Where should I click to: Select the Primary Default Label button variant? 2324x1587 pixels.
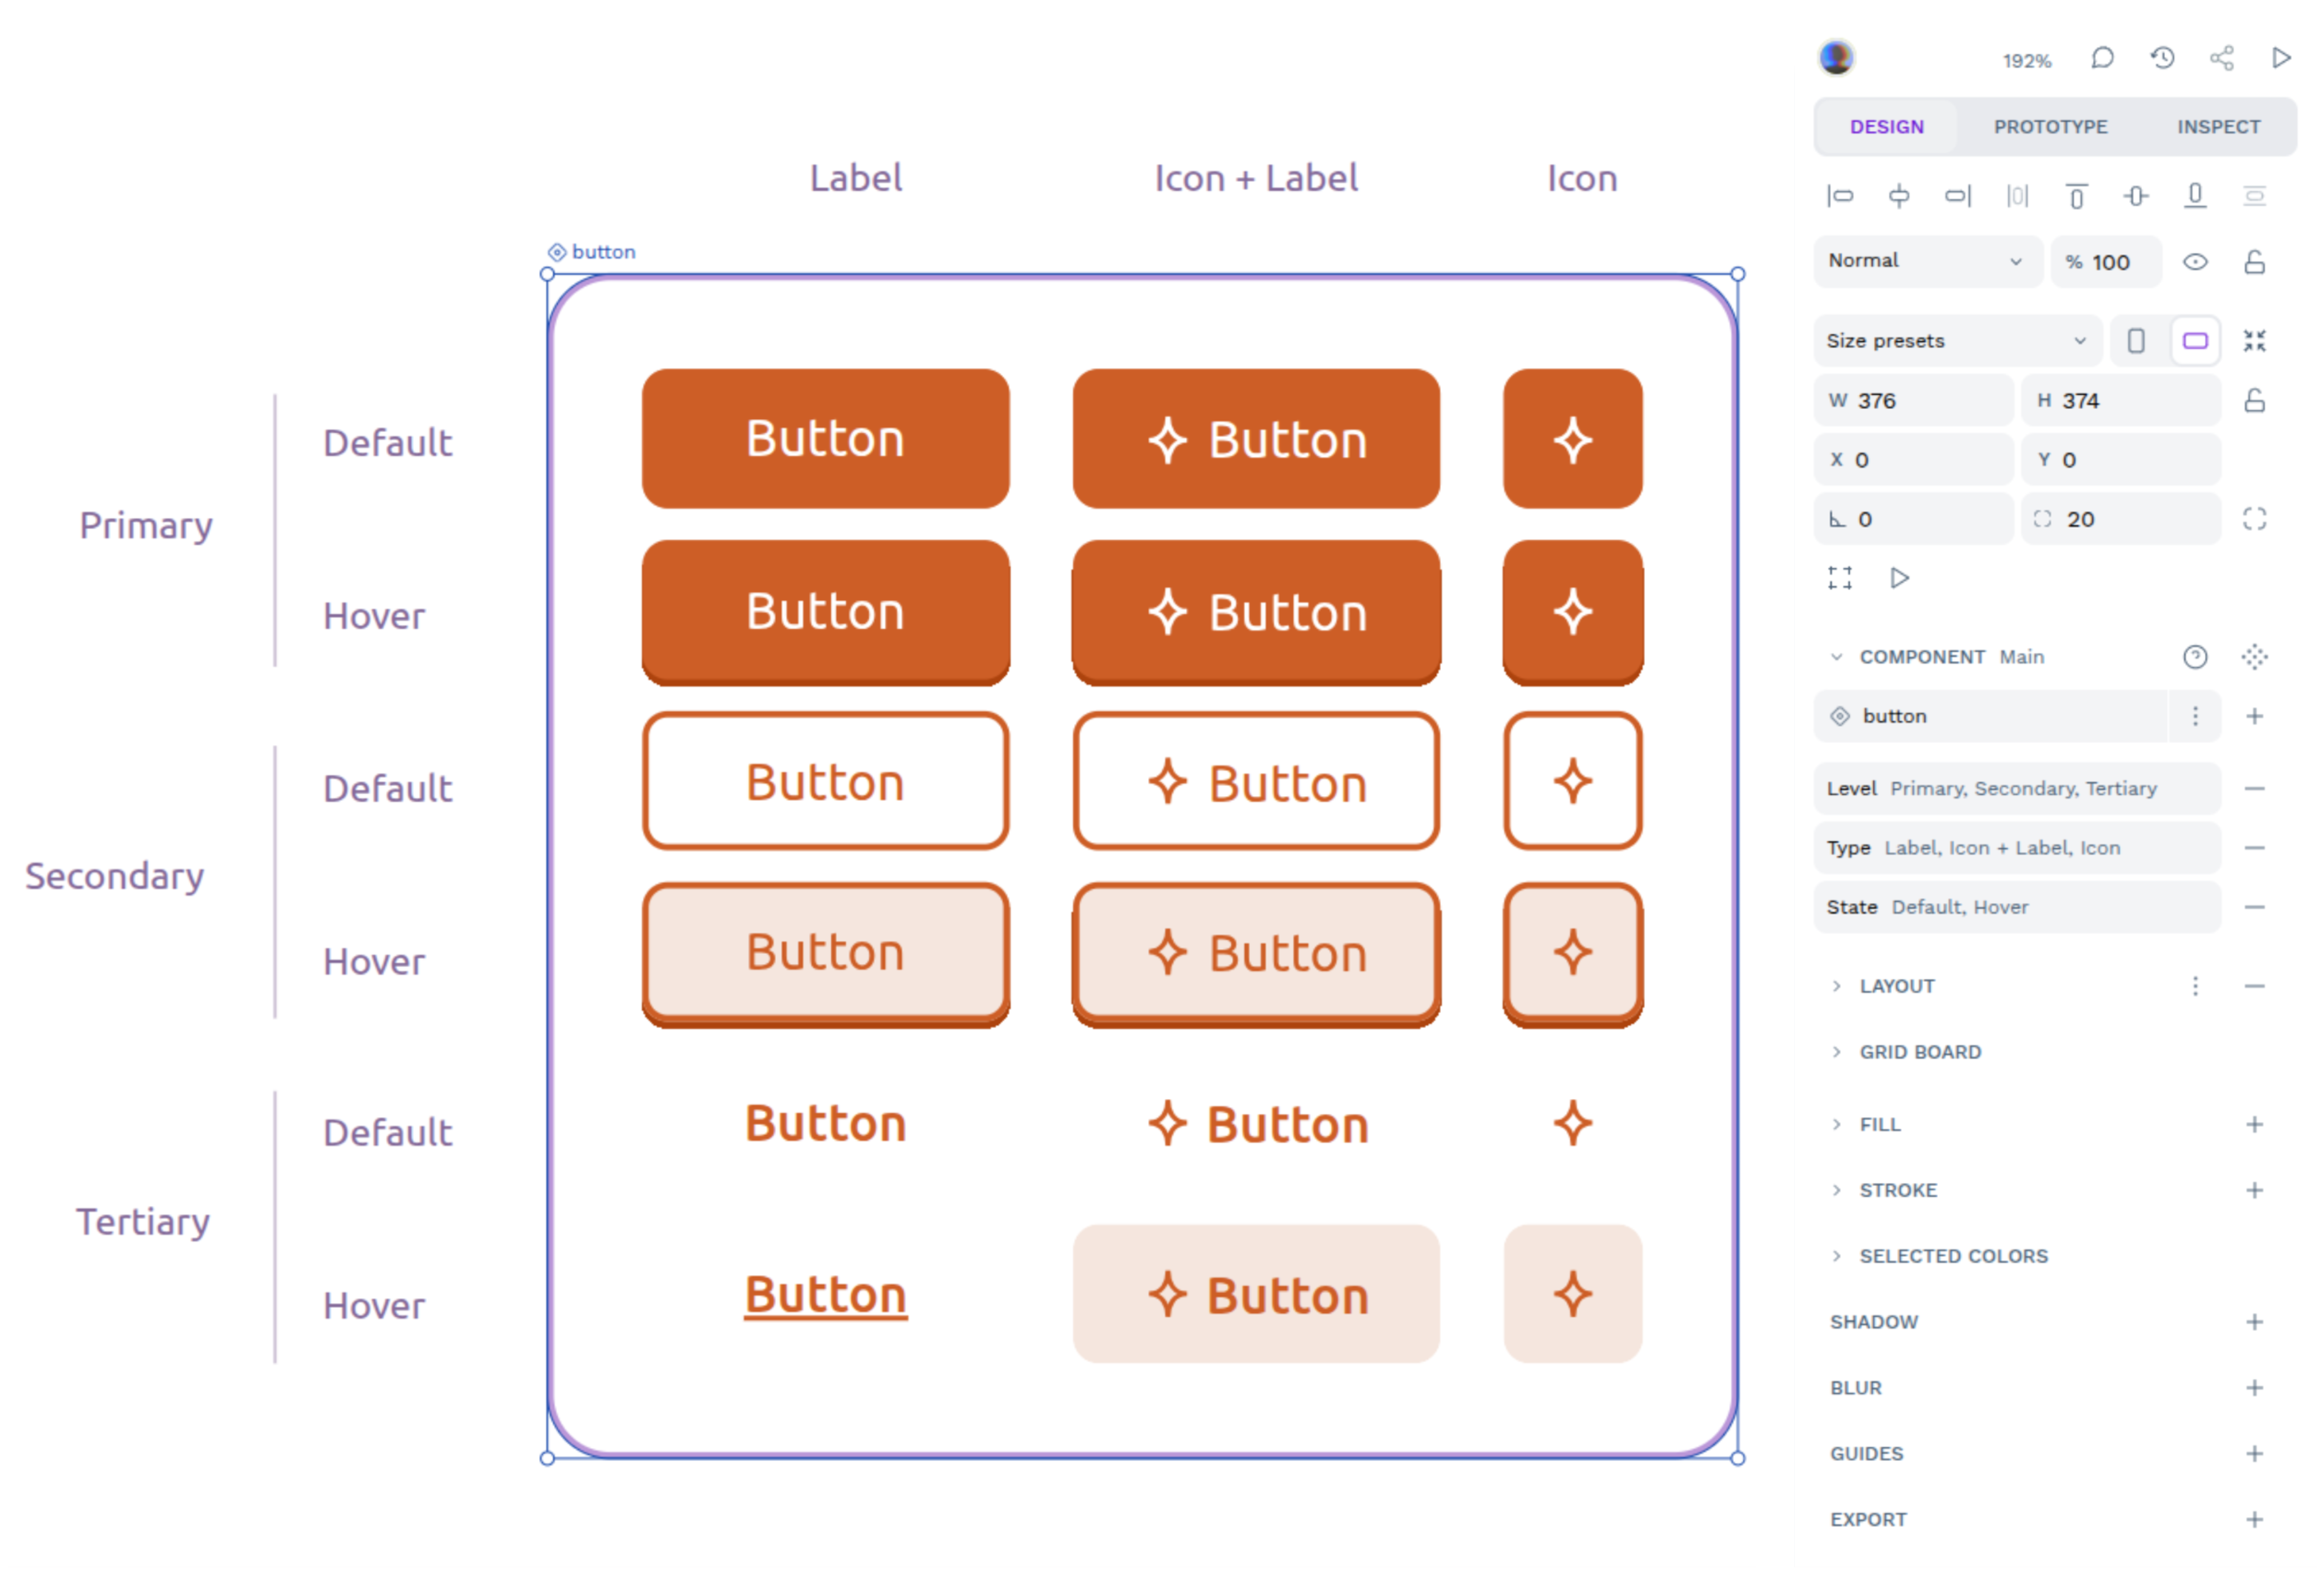click(825, 439)
